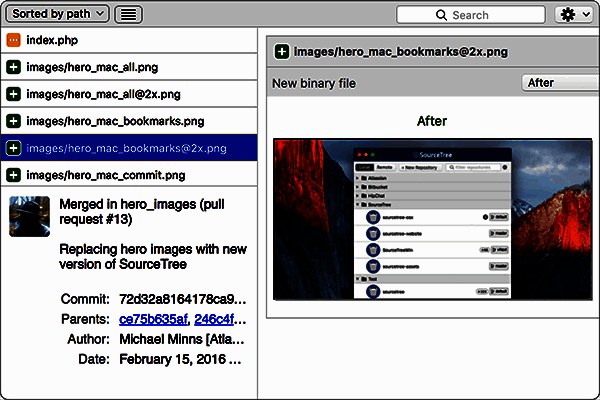Click the plus icon in the diff header
Image resolution: width=600 pixels, height=400 pixels.
282,52
